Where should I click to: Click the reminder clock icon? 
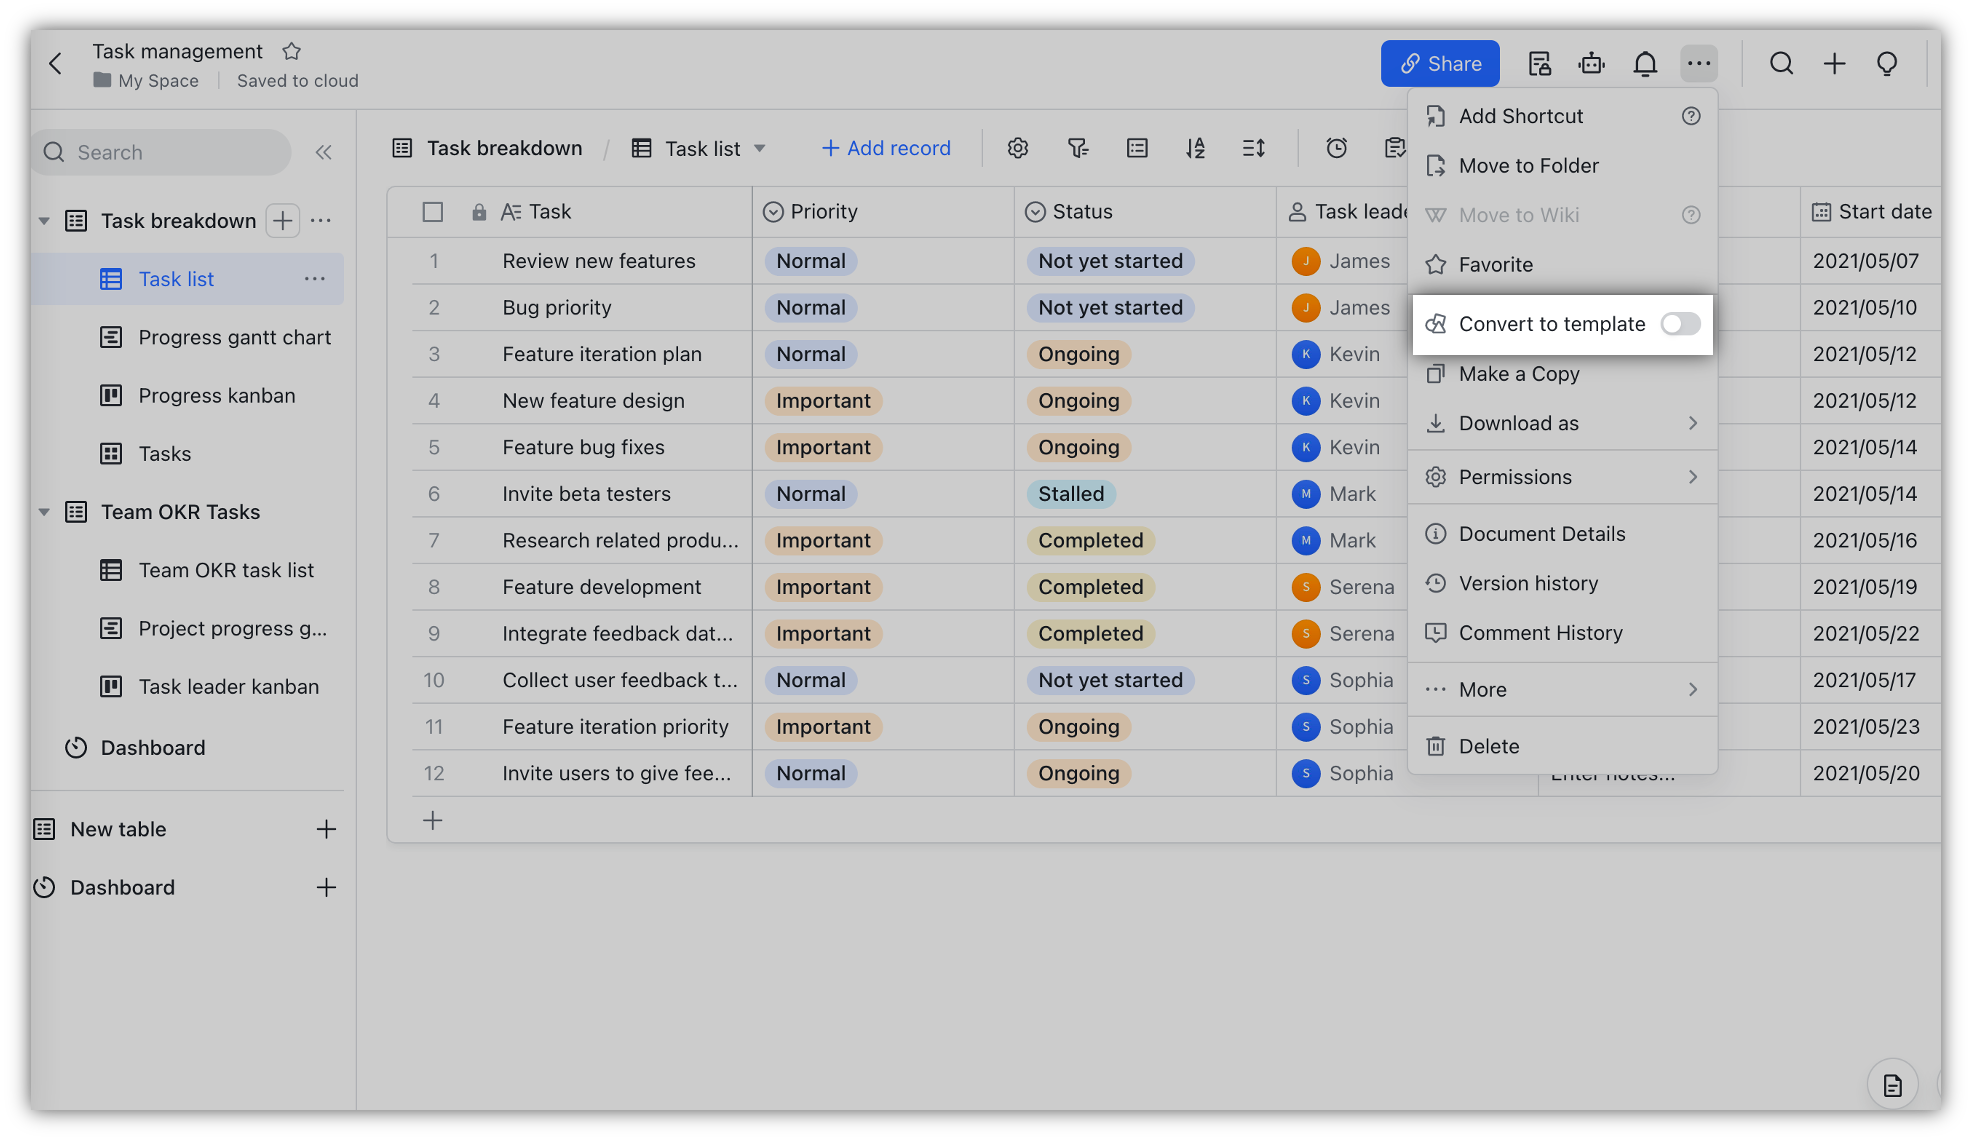[x=1336, y=148]
